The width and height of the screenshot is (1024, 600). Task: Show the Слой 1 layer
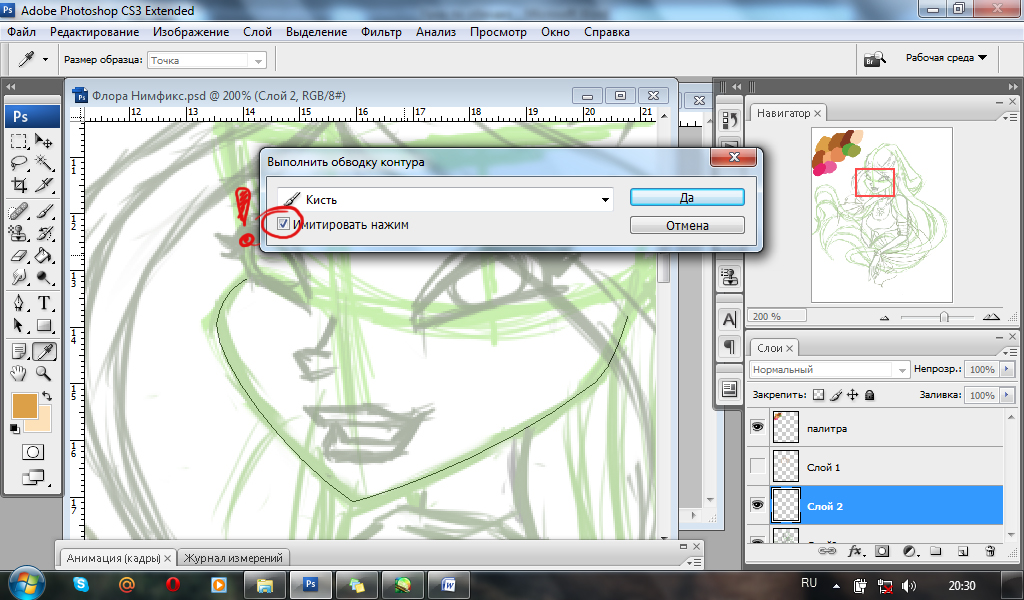tap(757, 467)
